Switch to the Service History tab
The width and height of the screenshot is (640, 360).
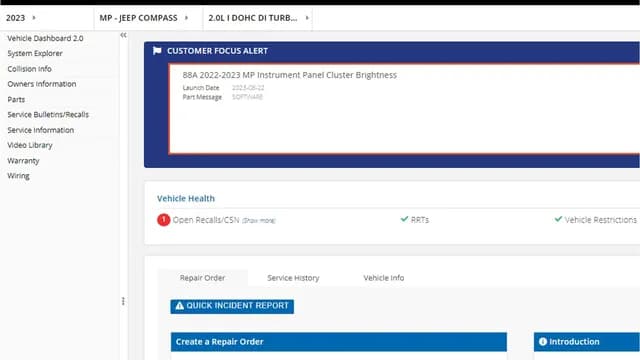[293, 278]
